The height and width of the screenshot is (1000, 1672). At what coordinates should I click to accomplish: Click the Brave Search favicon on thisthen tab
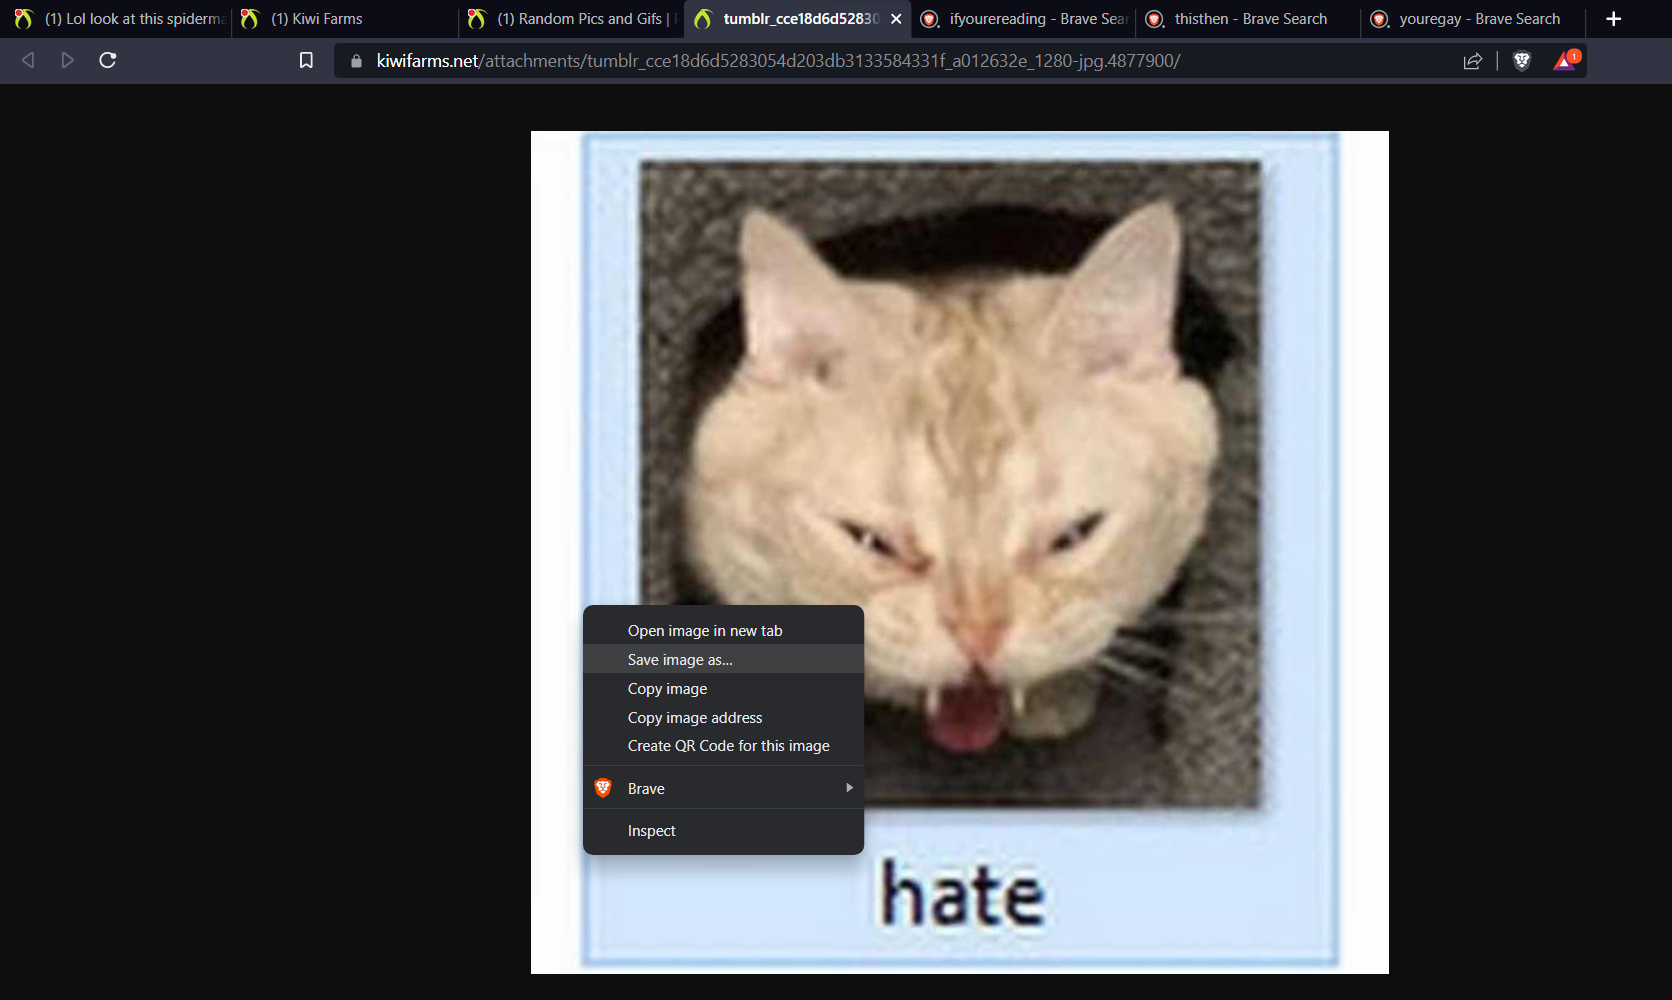pos(1154,19)
